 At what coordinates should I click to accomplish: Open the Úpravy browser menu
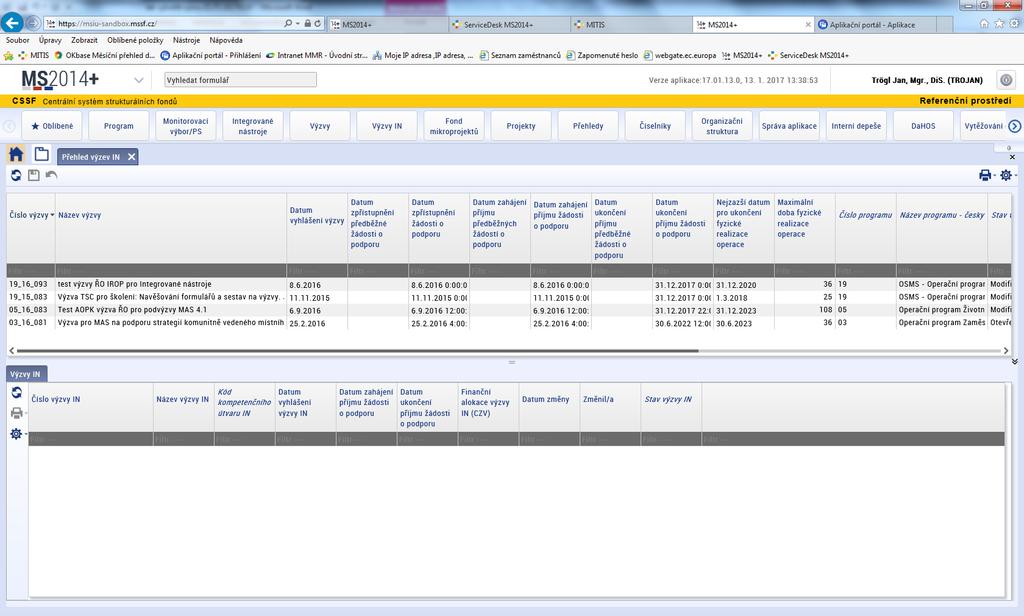coord(50,40)
